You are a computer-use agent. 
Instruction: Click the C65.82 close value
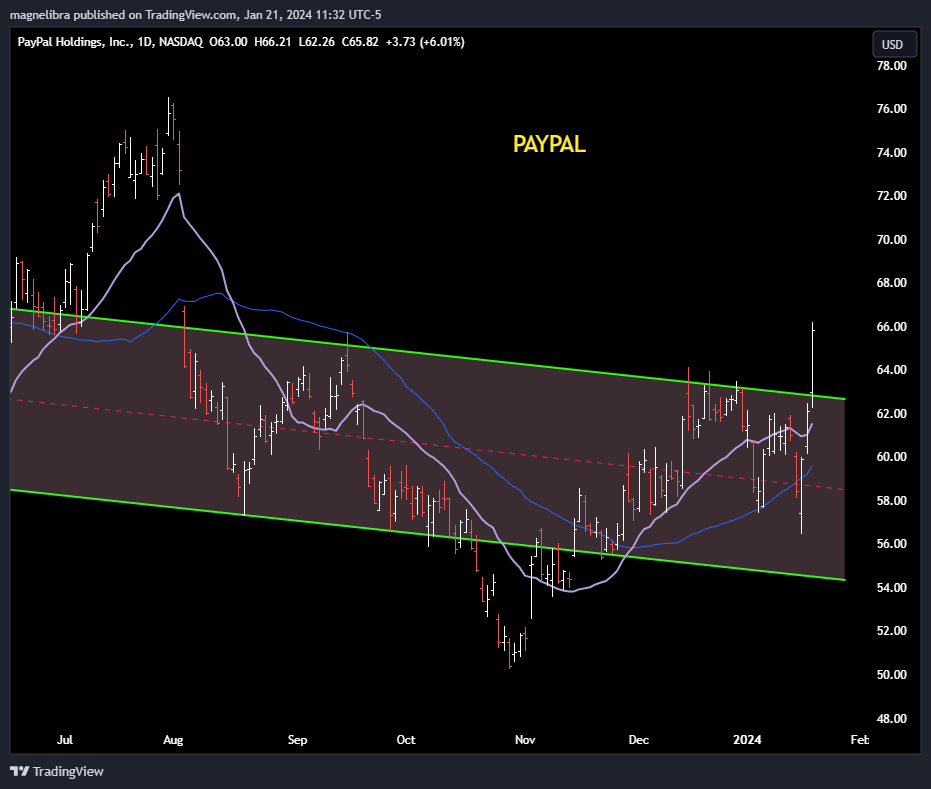(360, 42)
